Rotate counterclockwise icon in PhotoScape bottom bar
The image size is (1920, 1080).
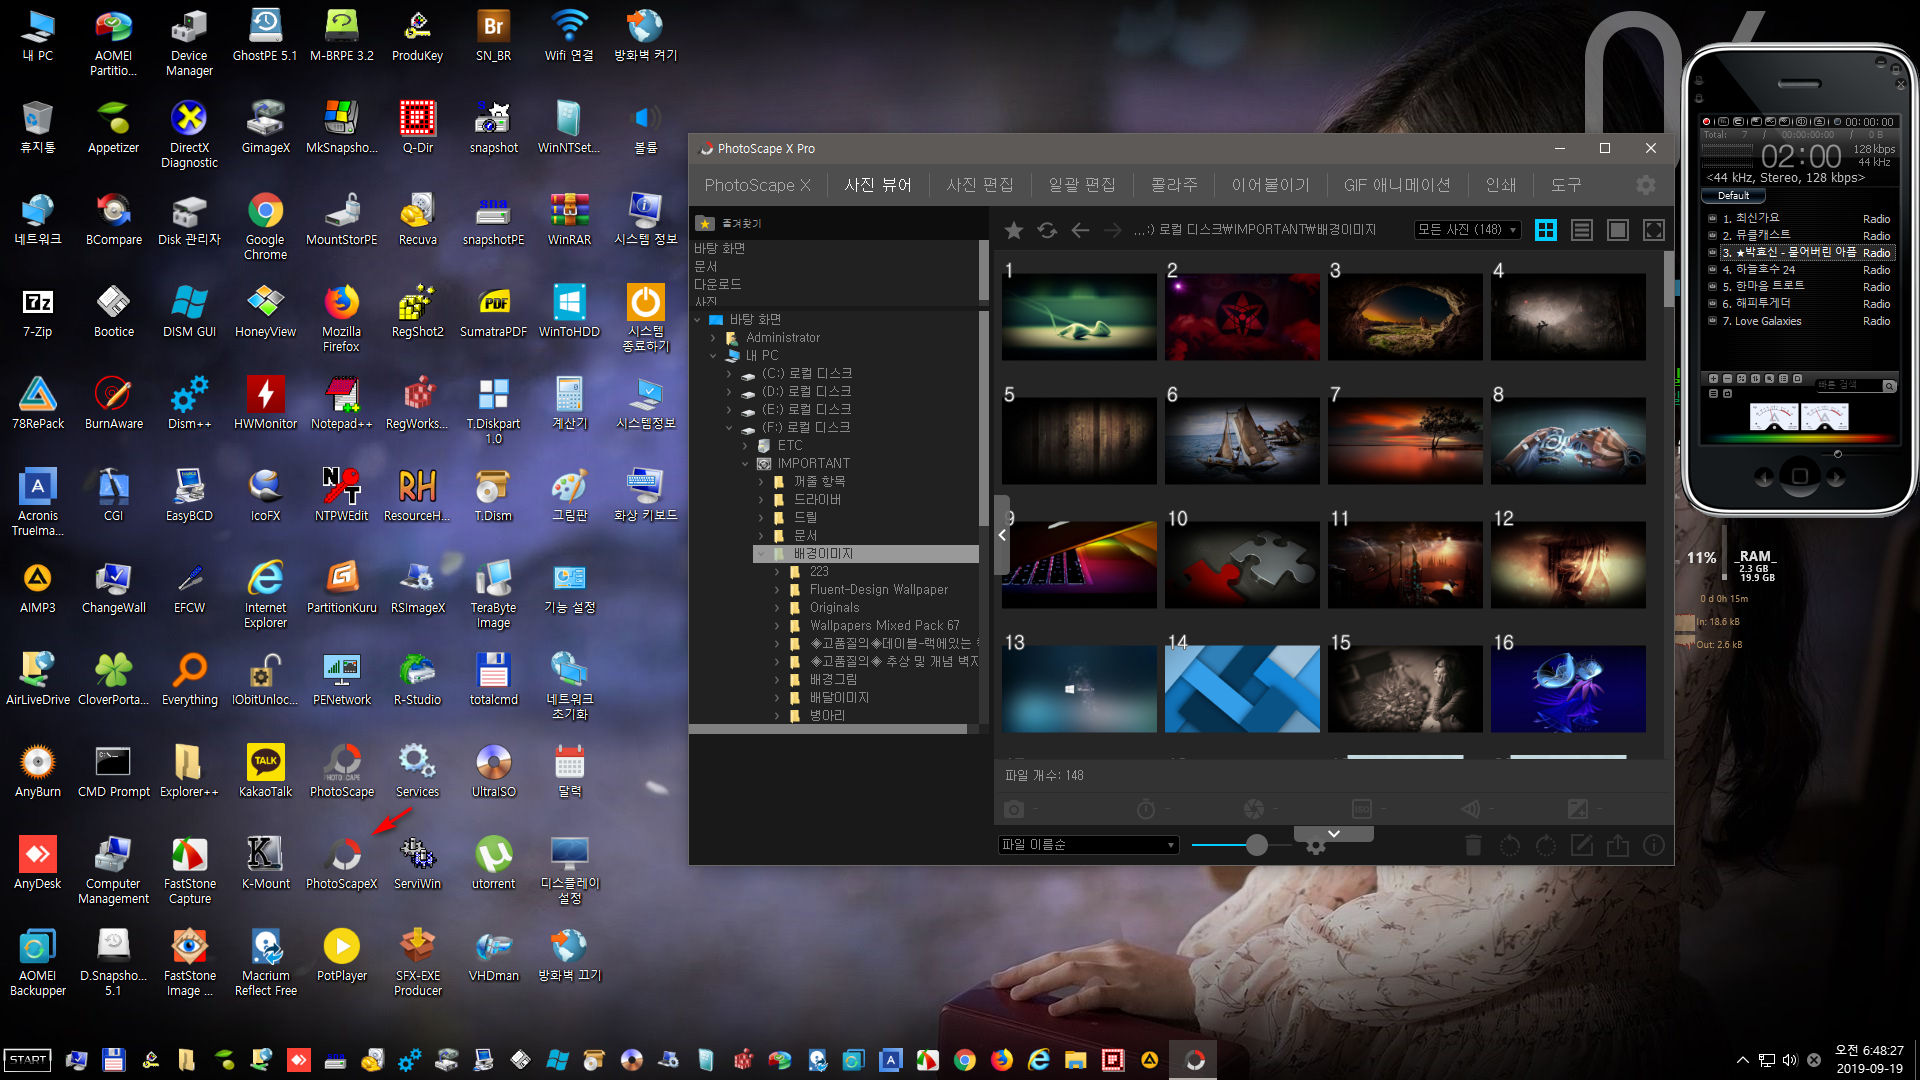tap(1509, 845)
